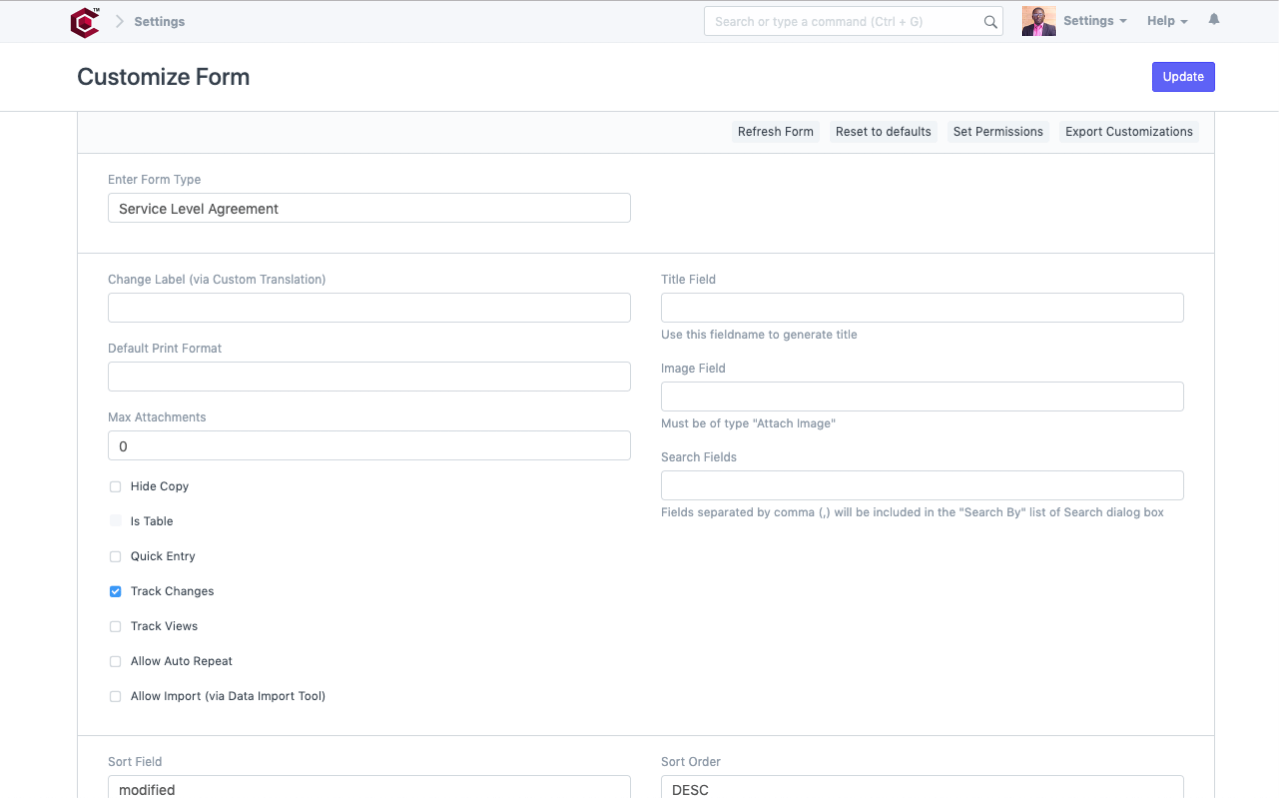This screenshot has width=1279, height=798.
Task: Open the Help dropdown menu
Action: pos(1165,19)
